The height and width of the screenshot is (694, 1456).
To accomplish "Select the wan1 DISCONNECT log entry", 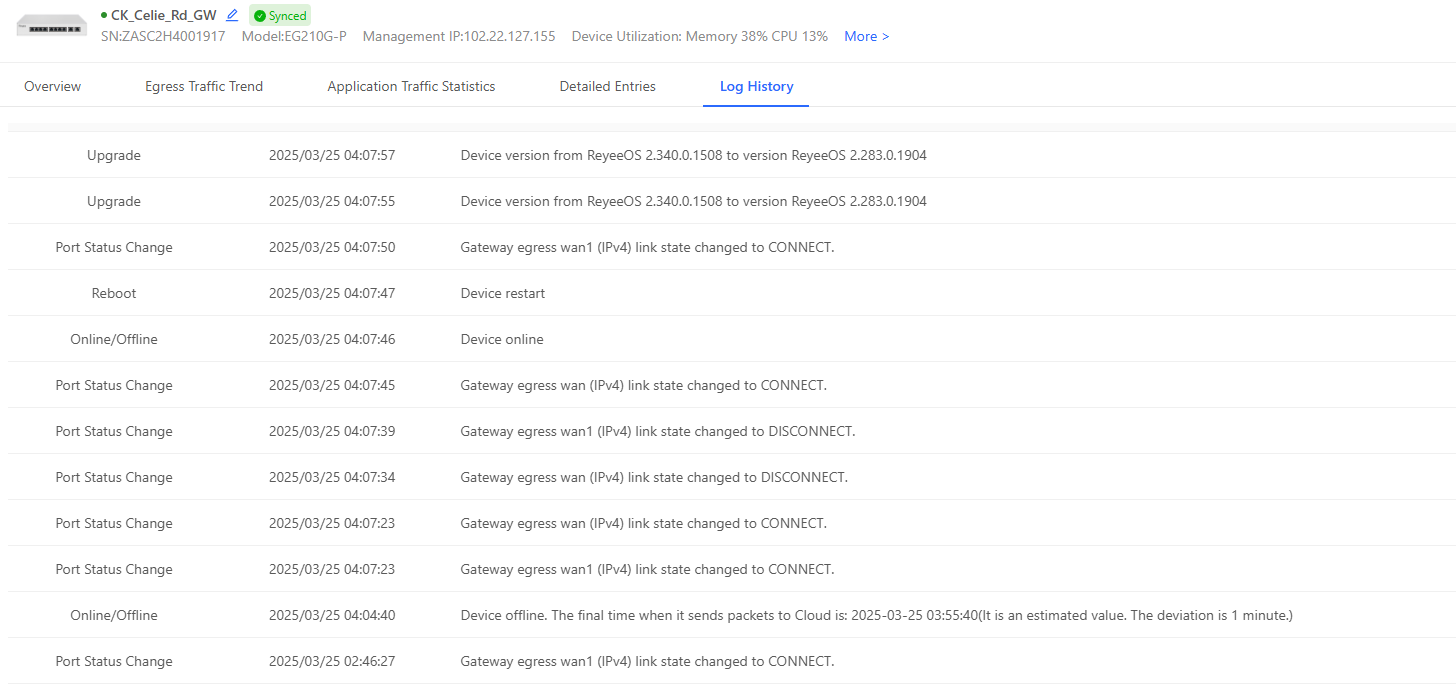I will 732,431.
